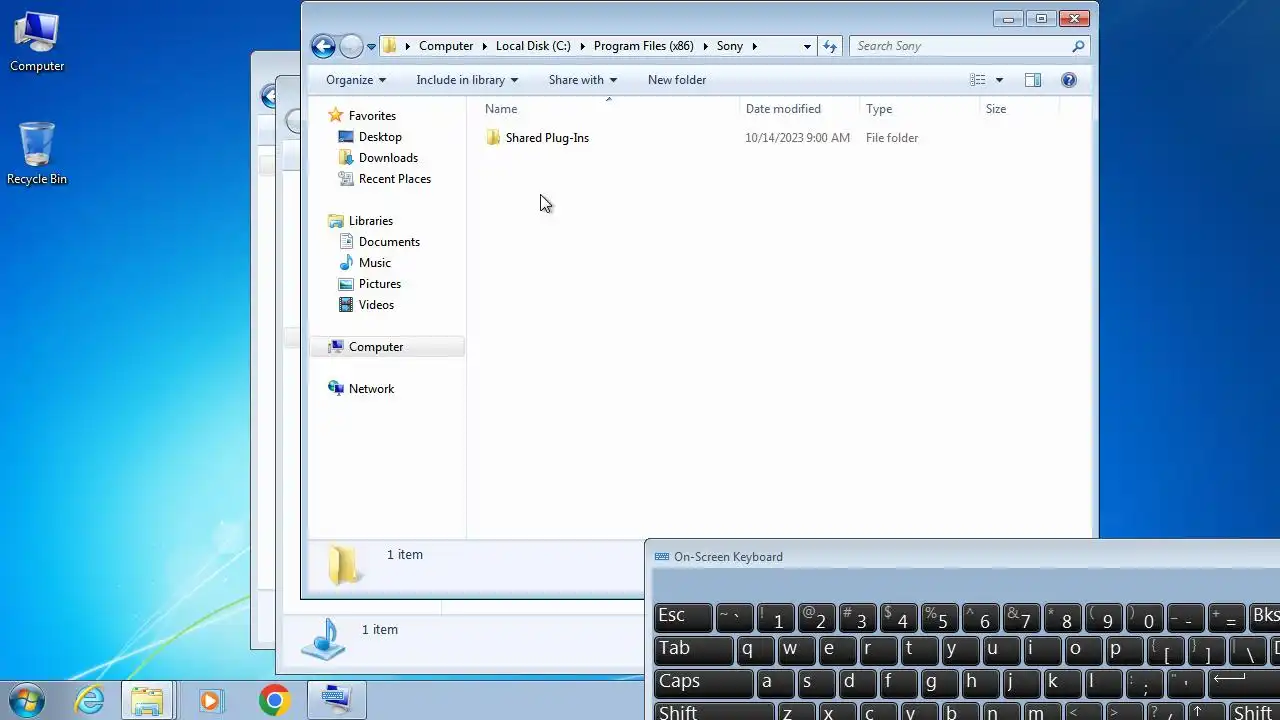Open Recent Places in the navigation pane
This screenshot has height=720, width=1280.
[x=395, y=179]
